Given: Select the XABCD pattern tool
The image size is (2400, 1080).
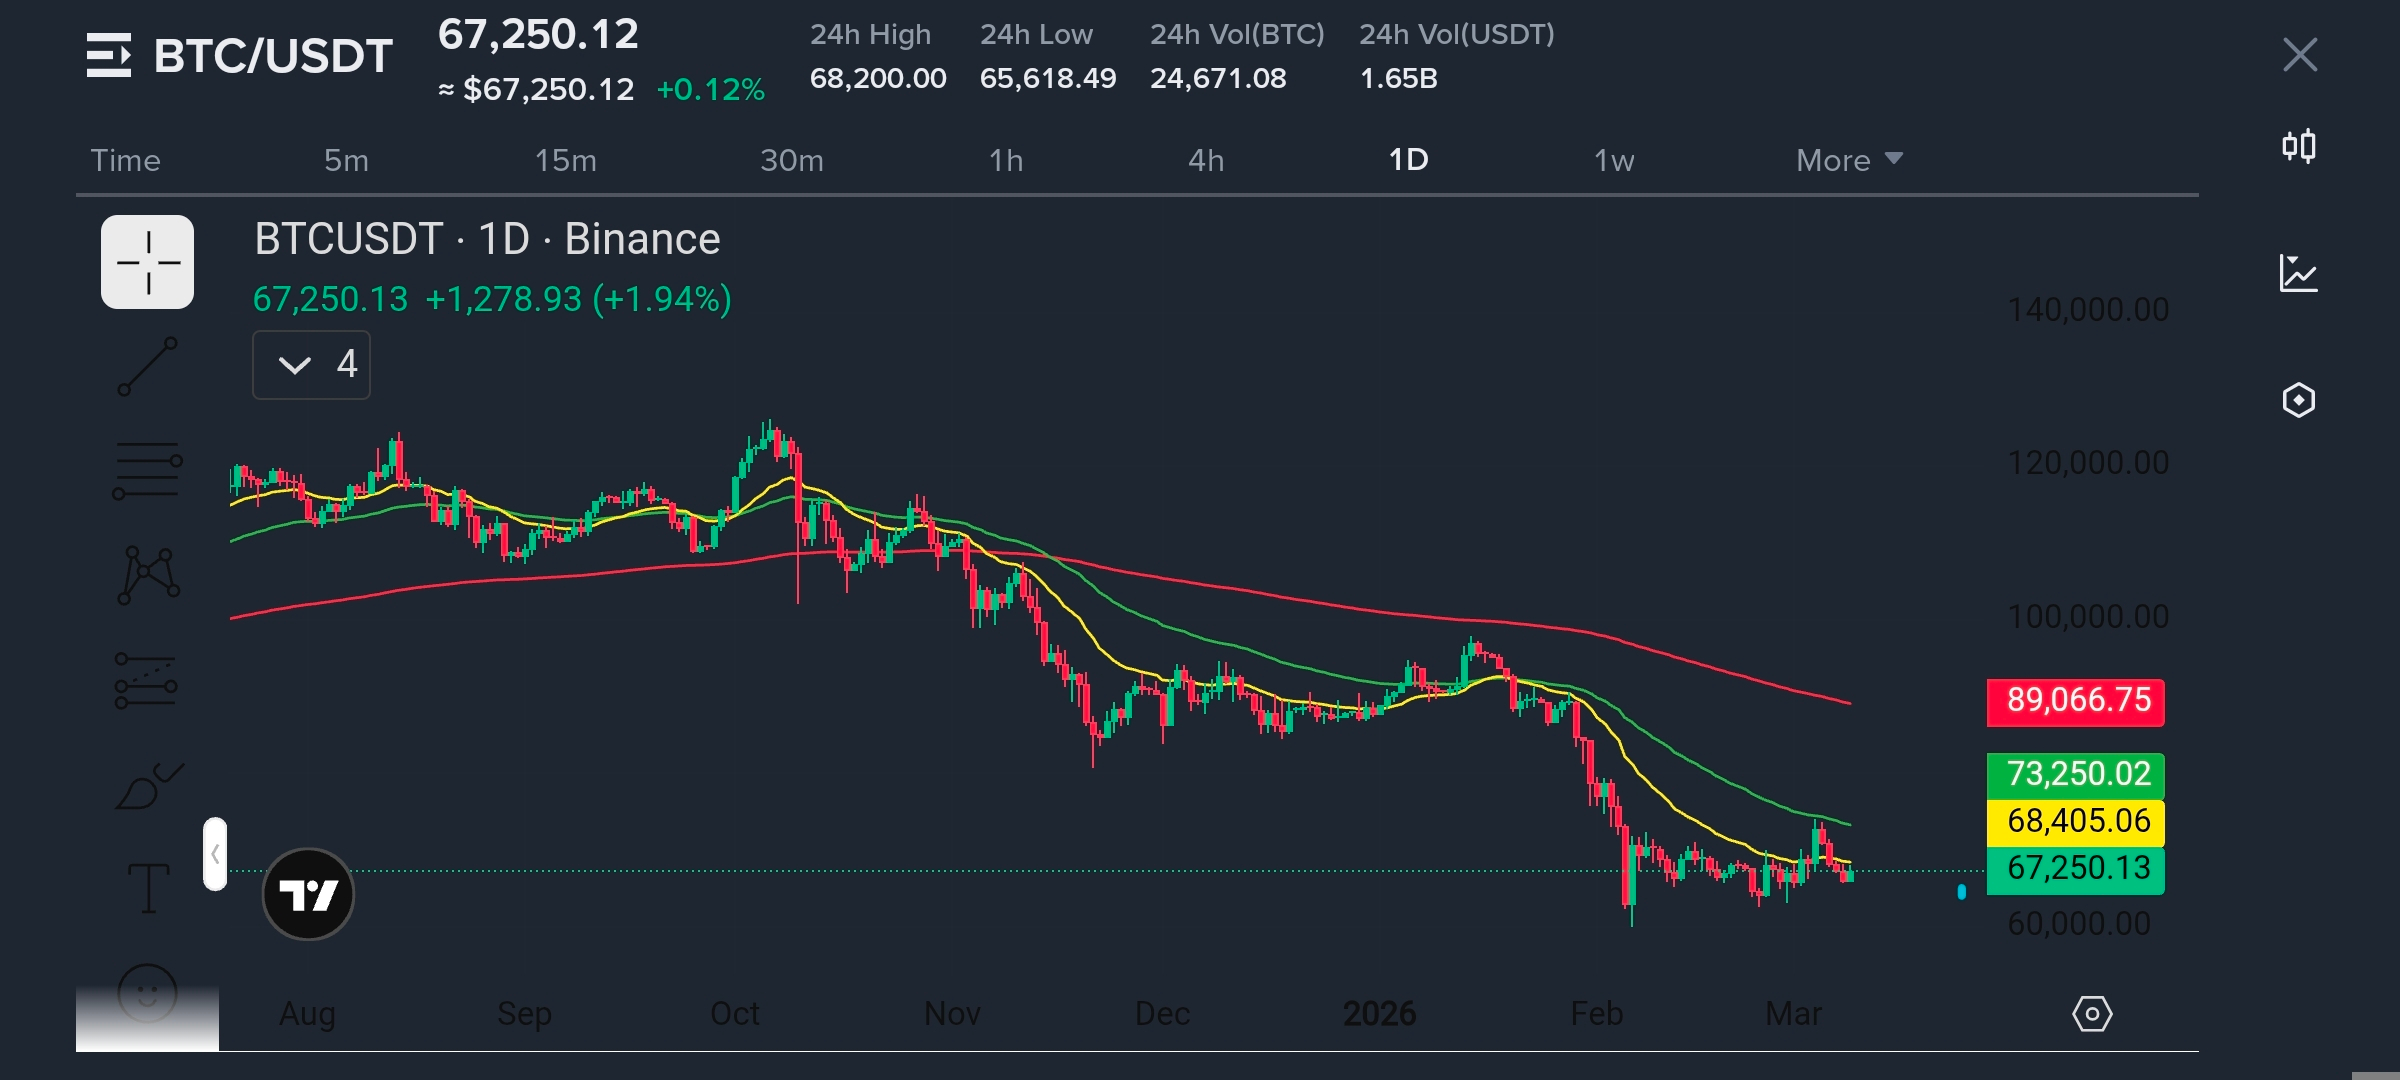Looking at the screenshot, I should [x=148, y=575].
